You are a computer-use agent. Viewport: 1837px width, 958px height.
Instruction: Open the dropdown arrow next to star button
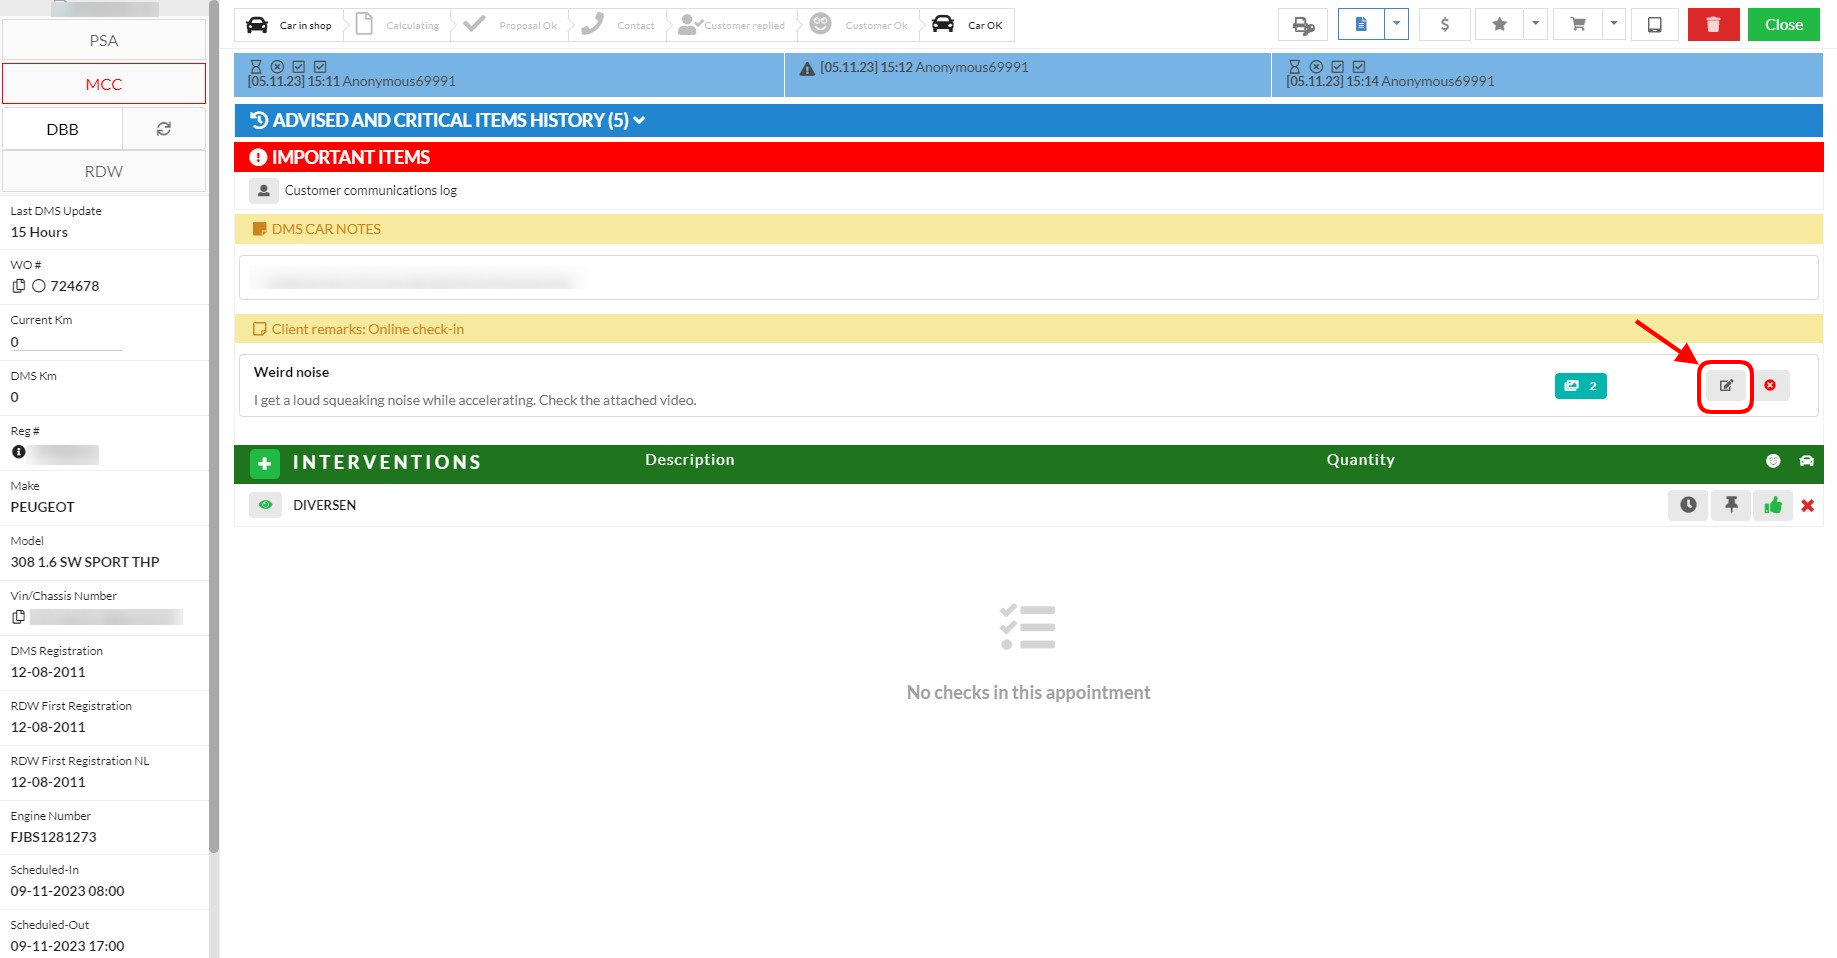click(x=1535, y=24)
